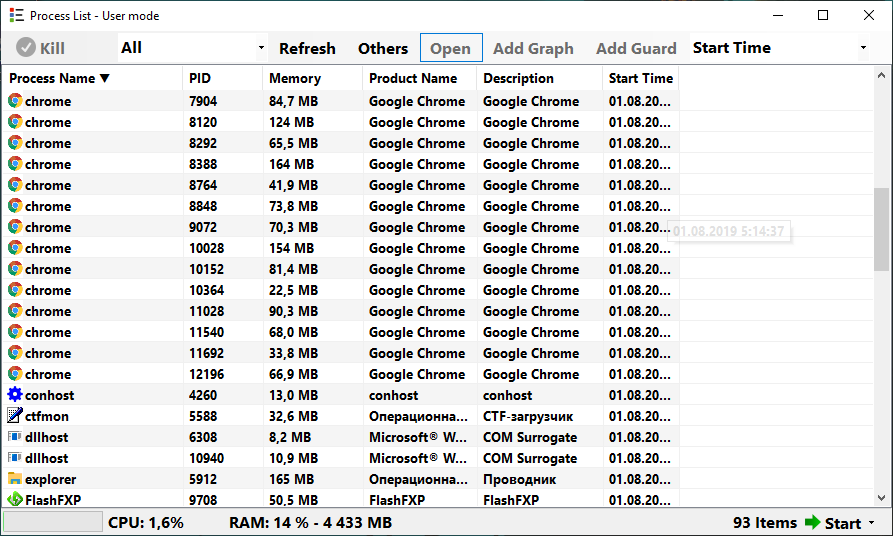Click Chrome icon of PID 11028 row

pyautogui.click(x=15, y=311)
